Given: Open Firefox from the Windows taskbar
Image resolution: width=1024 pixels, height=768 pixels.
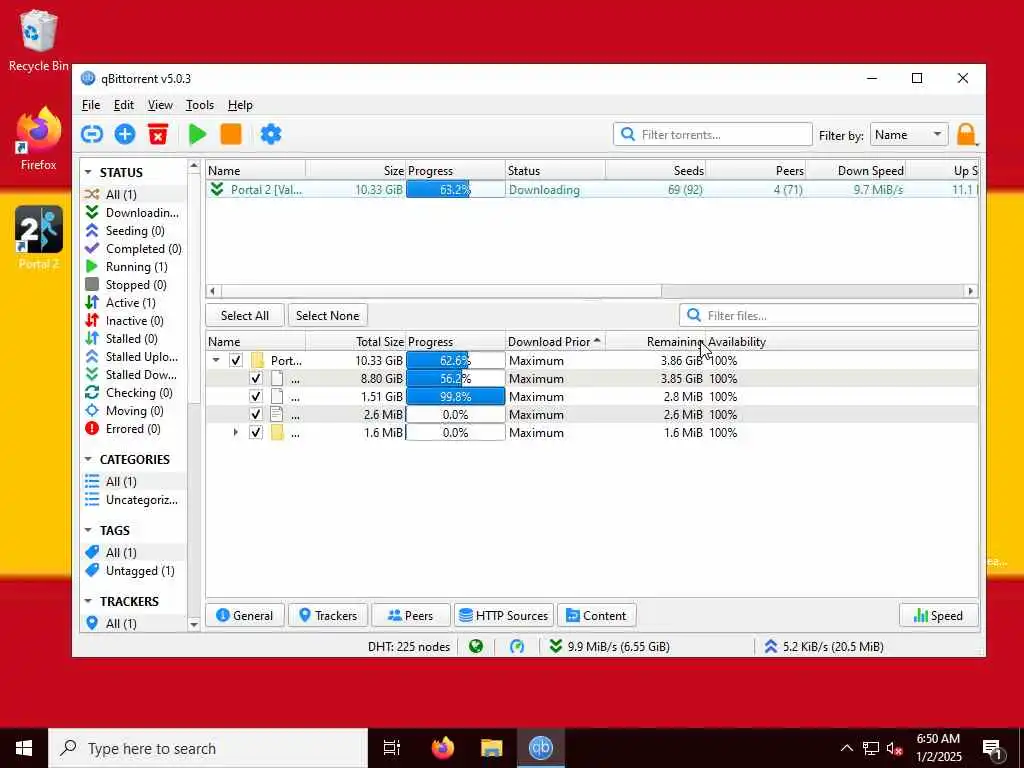Looking at the screenshot, I should 443,748.
